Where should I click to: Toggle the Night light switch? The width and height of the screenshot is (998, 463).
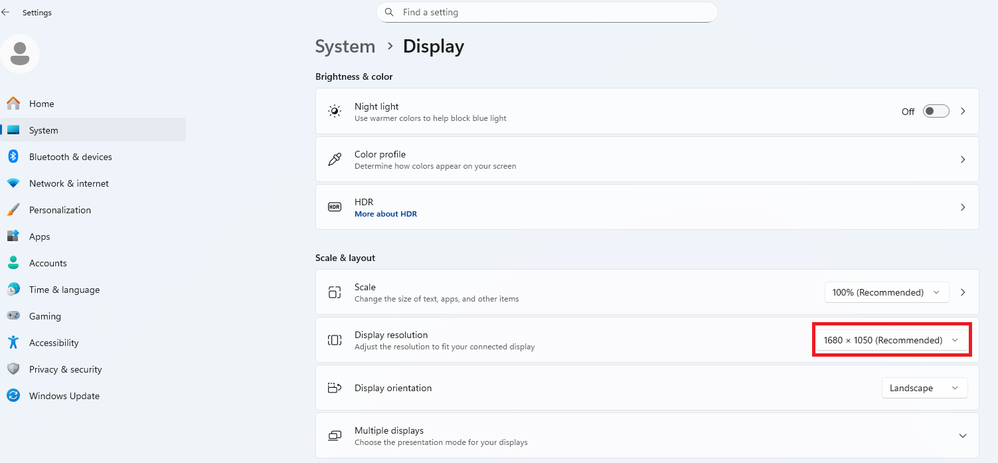click(x=936, y=111)
